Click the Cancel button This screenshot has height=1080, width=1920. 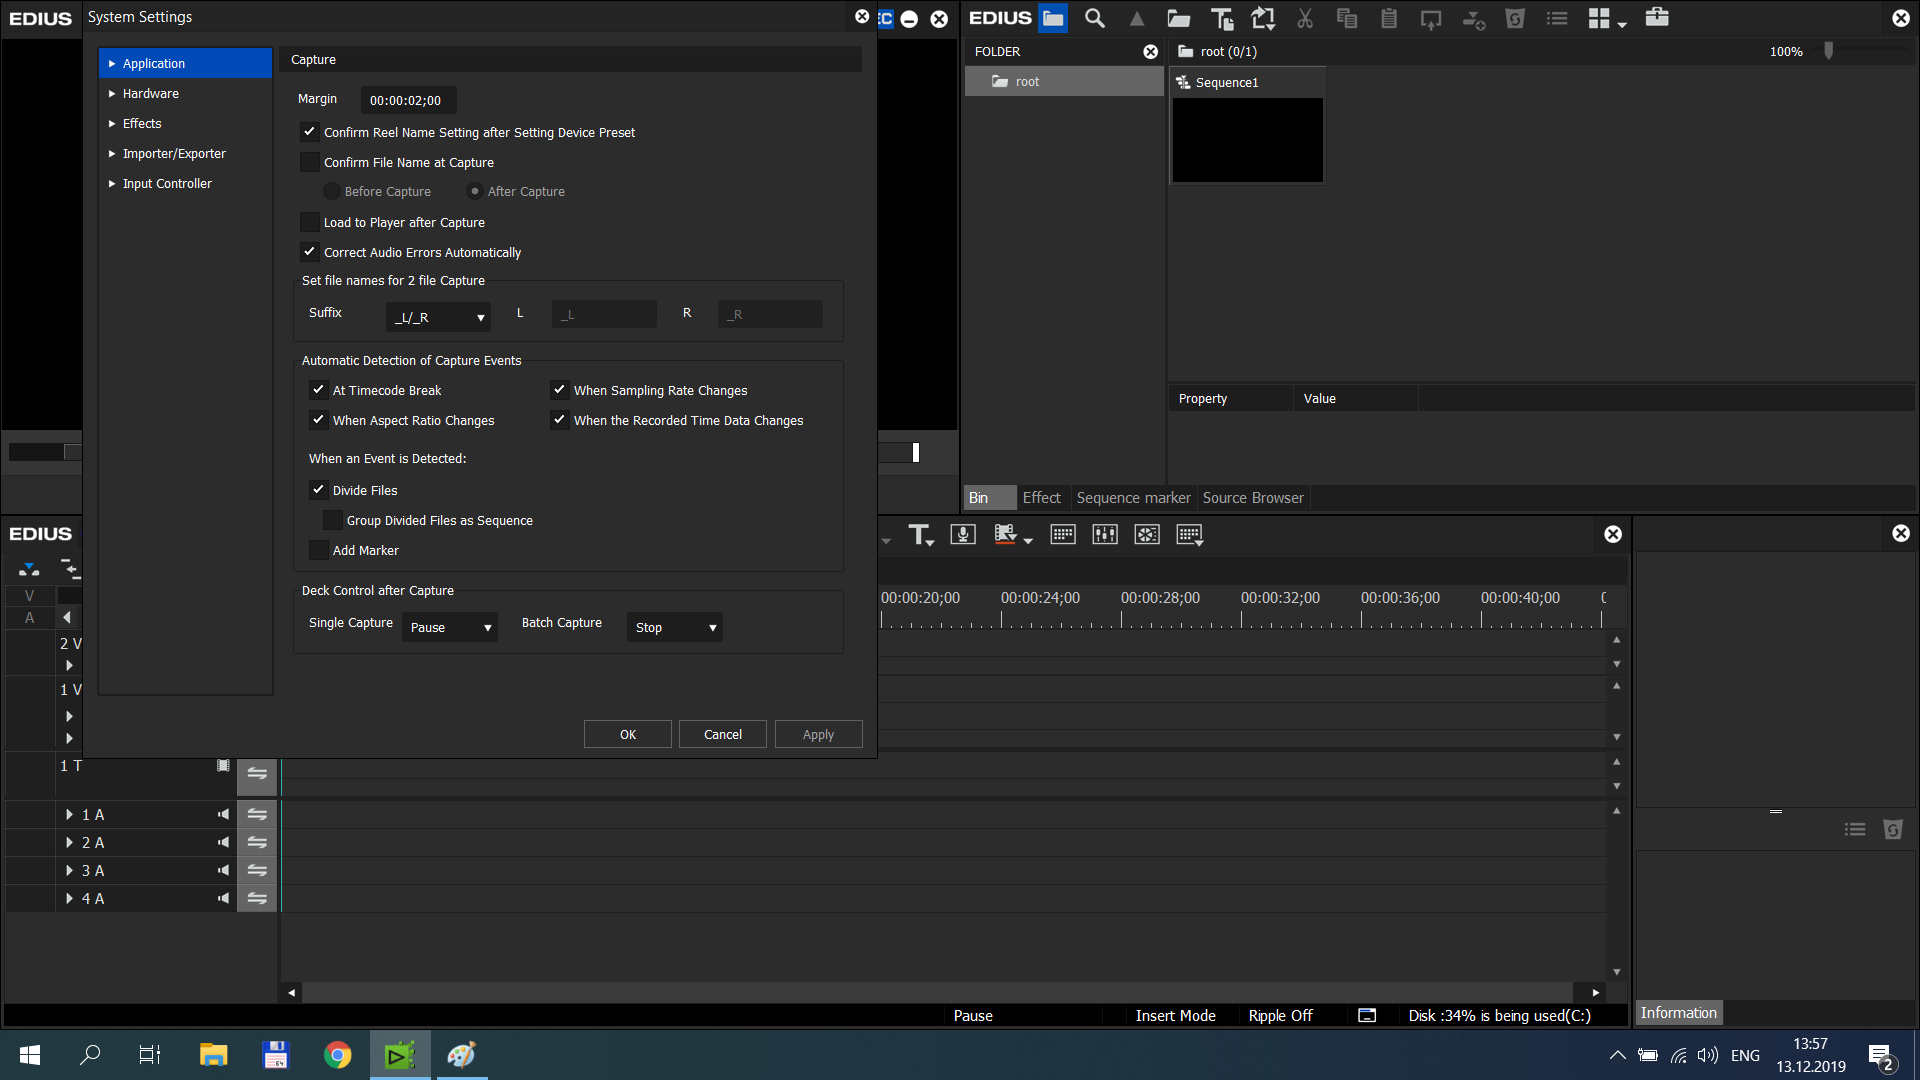(x=722, y=734)
